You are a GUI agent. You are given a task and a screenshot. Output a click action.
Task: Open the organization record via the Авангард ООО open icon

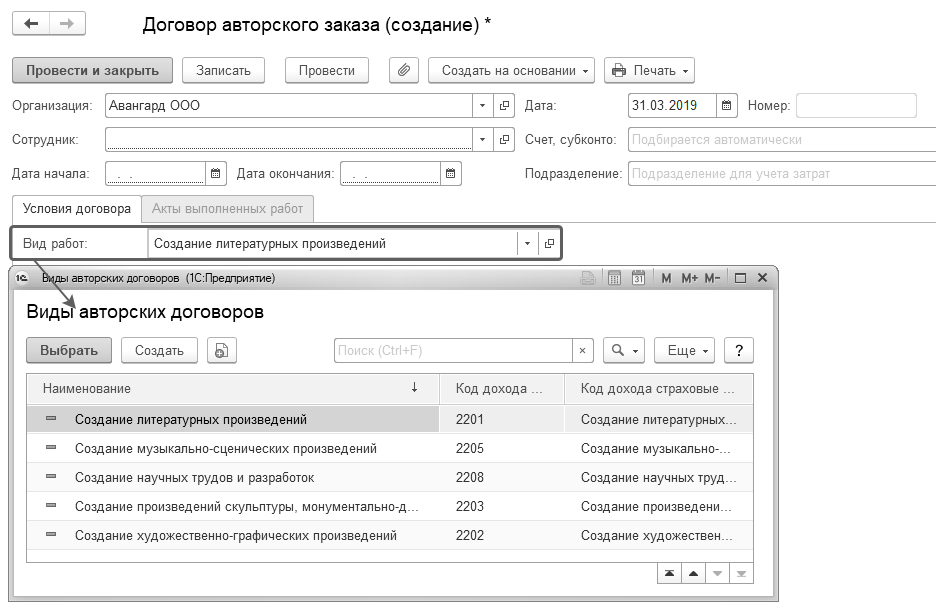coord(504,106)
